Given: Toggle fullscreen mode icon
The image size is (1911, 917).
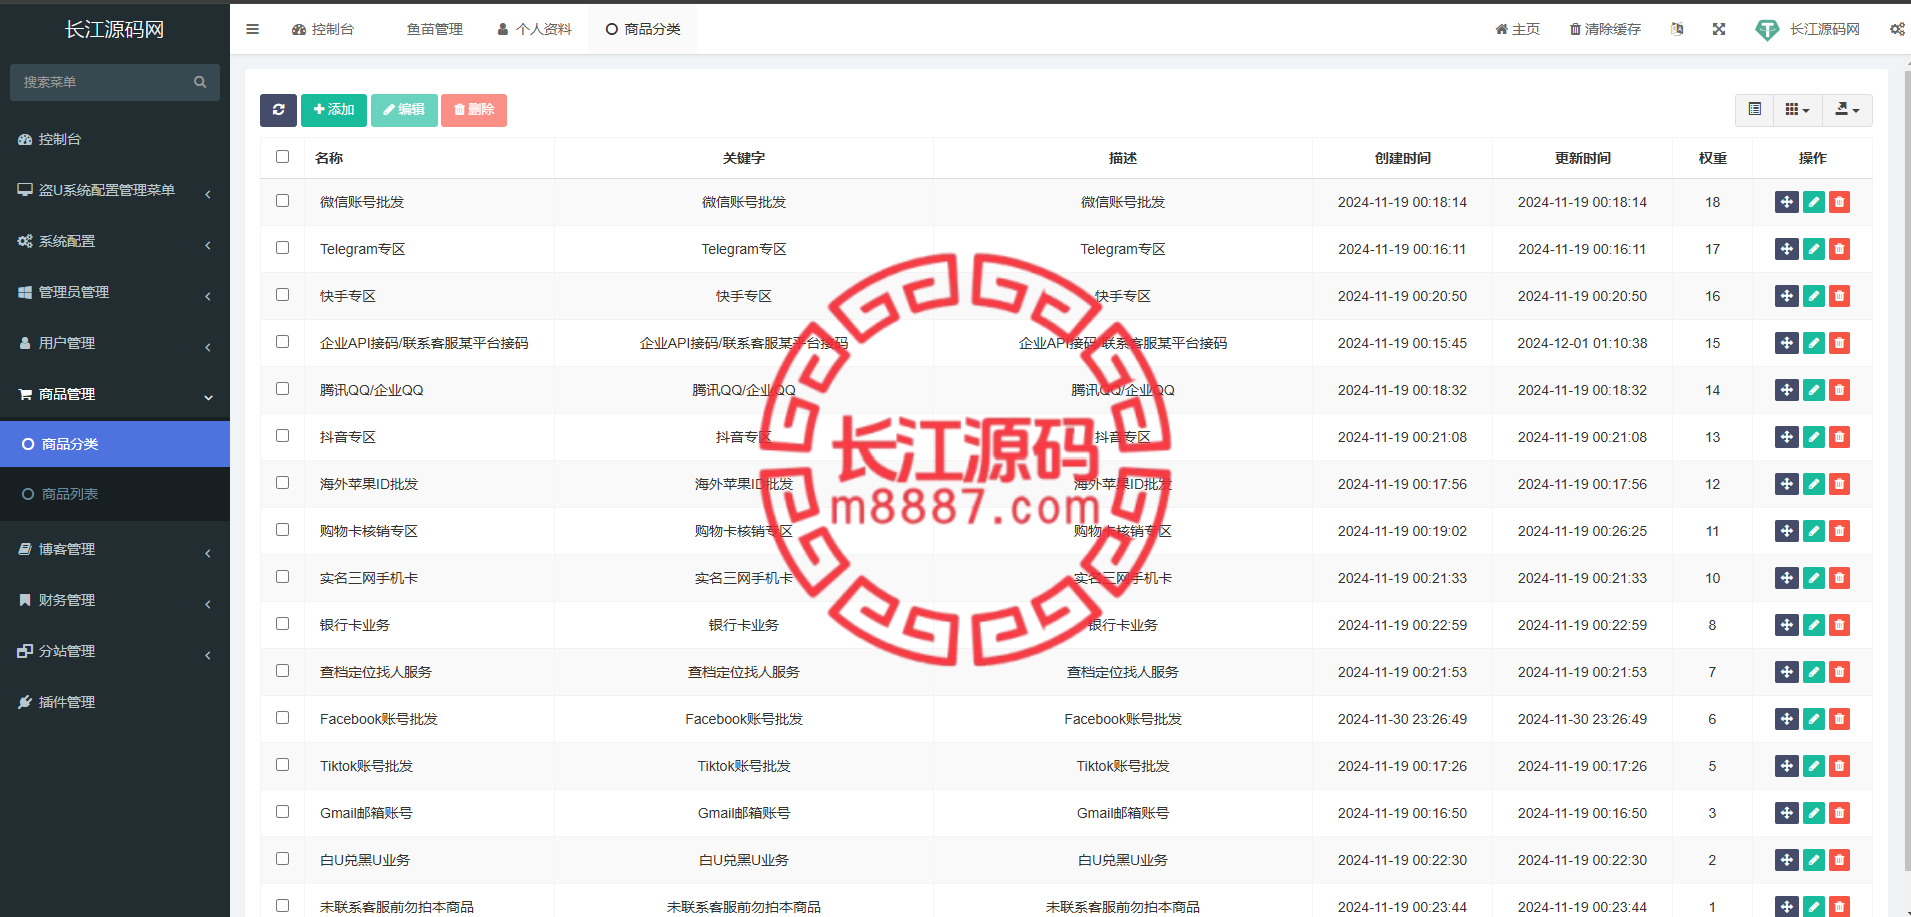Looking at the screenshot, I should click(x=1719, y=29).
